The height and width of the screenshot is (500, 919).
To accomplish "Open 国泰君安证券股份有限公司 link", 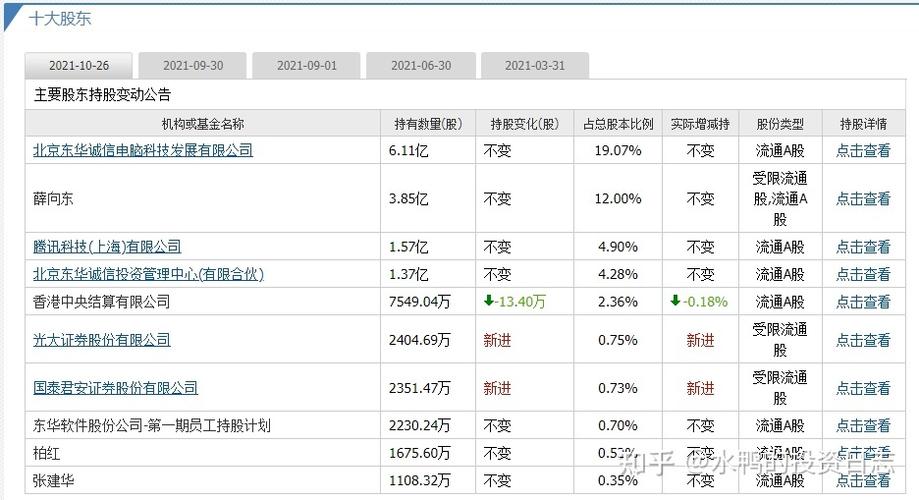I will tap(115, 388).
